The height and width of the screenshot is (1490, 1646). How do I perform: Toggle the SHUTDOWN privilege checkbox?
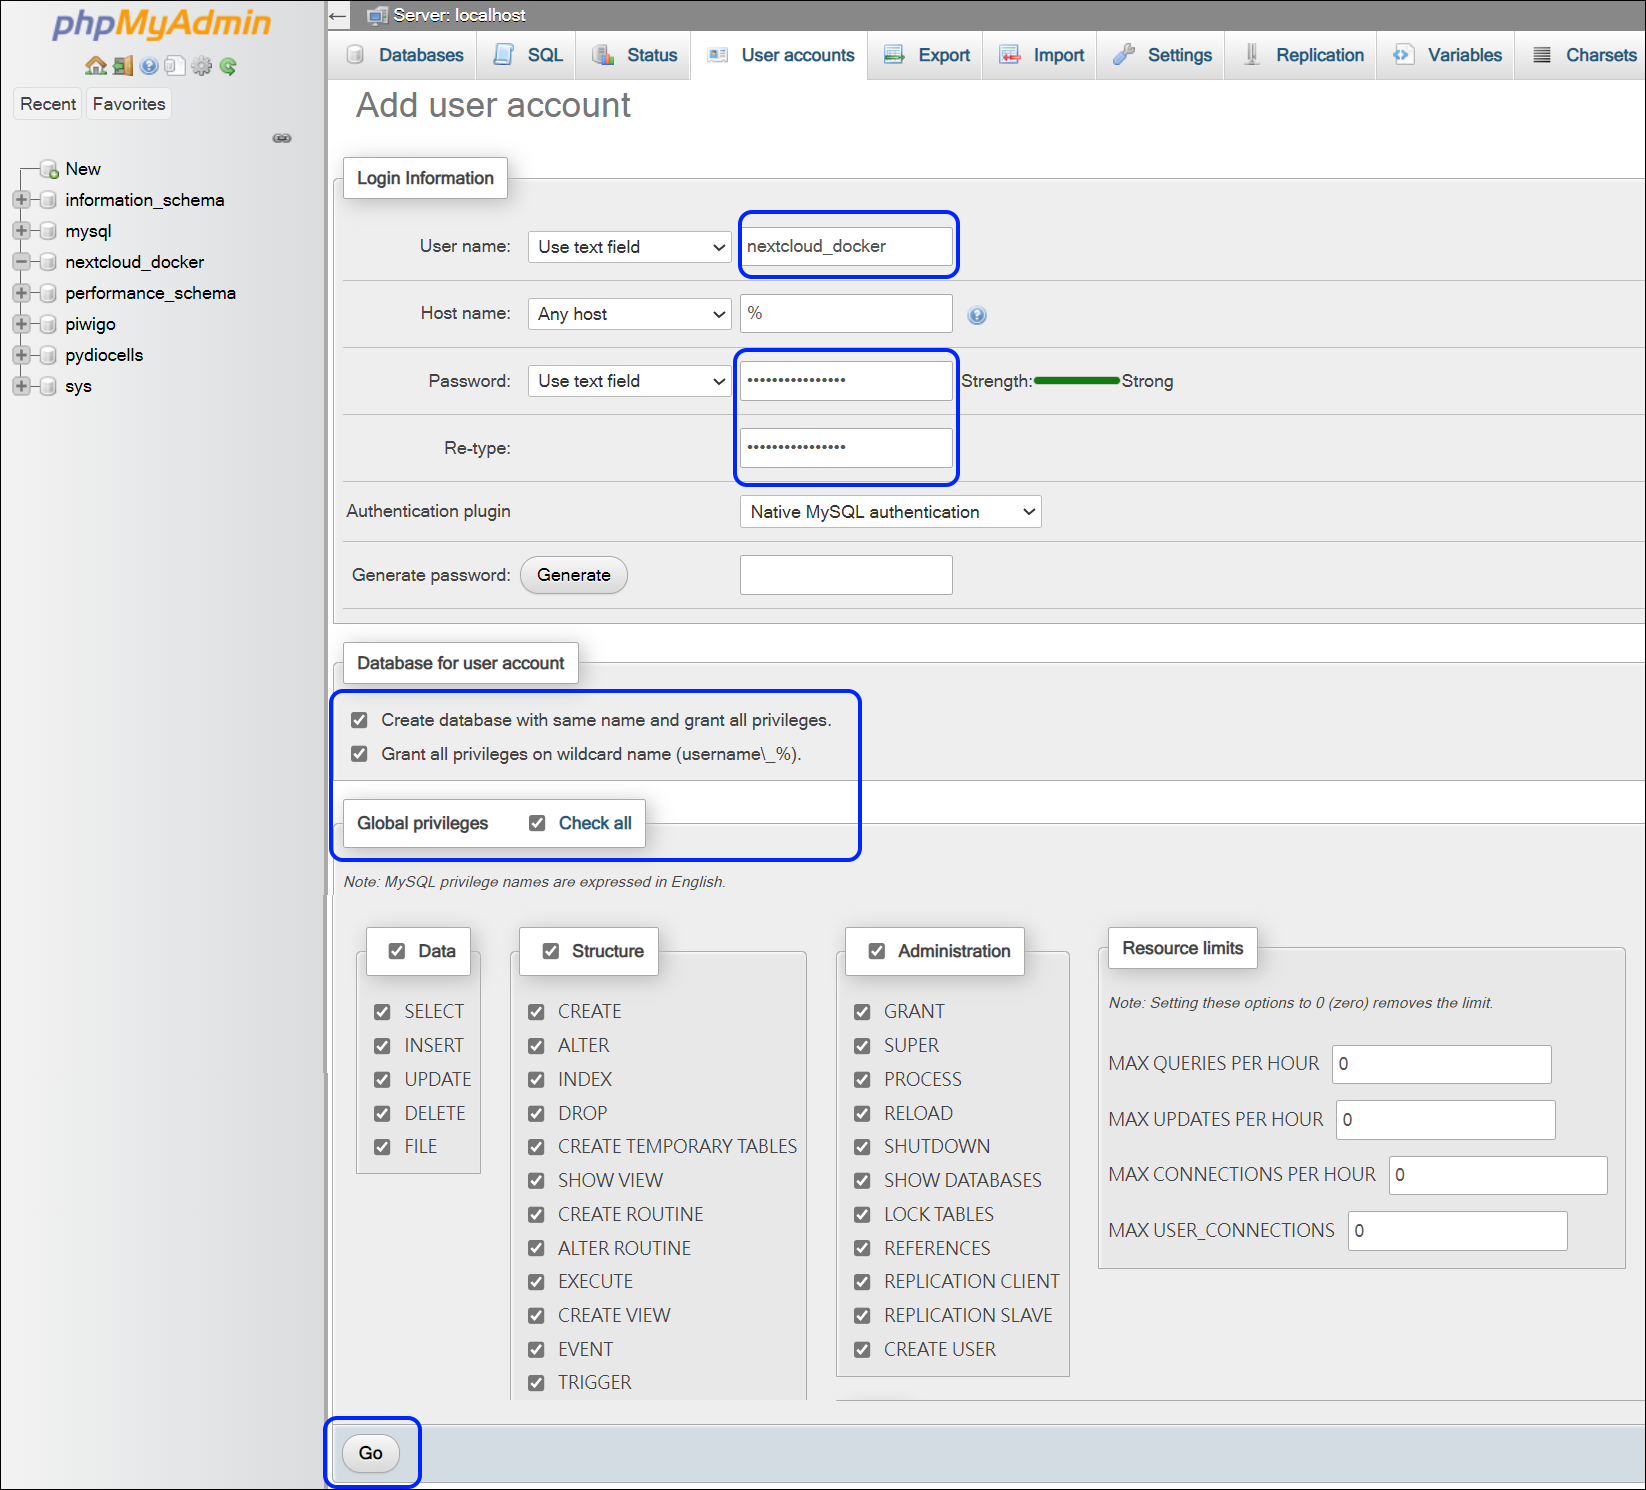click(862, 1147)
